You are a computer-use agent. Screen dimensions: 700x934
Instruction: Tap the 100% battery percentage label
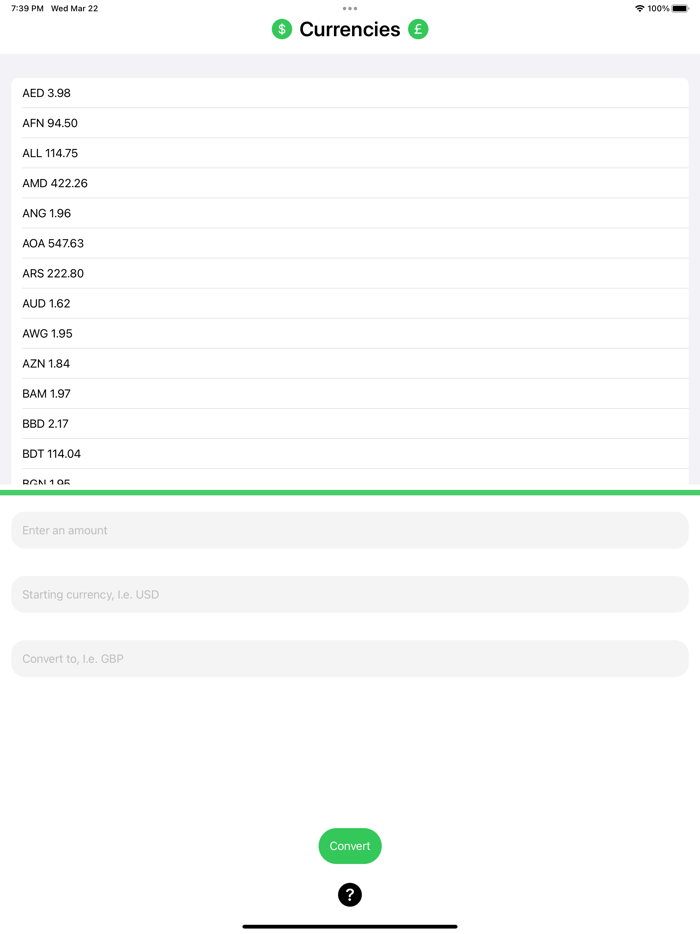[659, 8]
